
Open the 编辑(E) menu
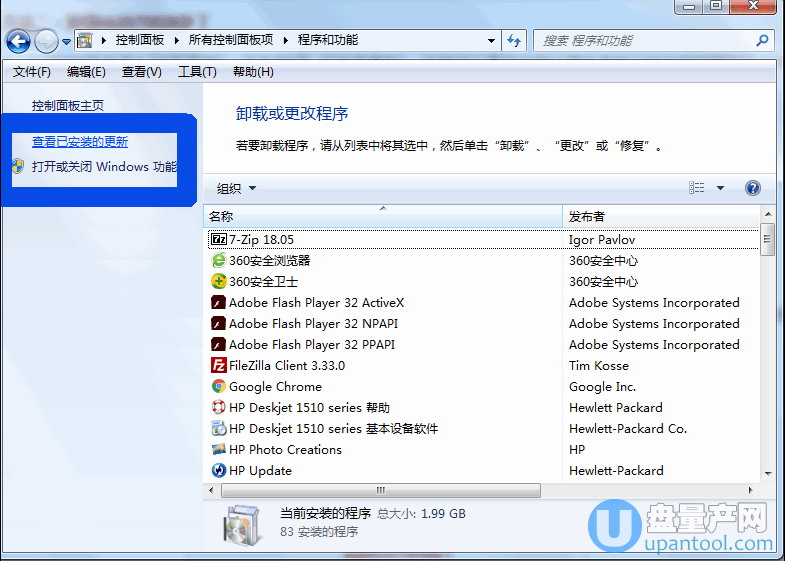coord(86,72)
